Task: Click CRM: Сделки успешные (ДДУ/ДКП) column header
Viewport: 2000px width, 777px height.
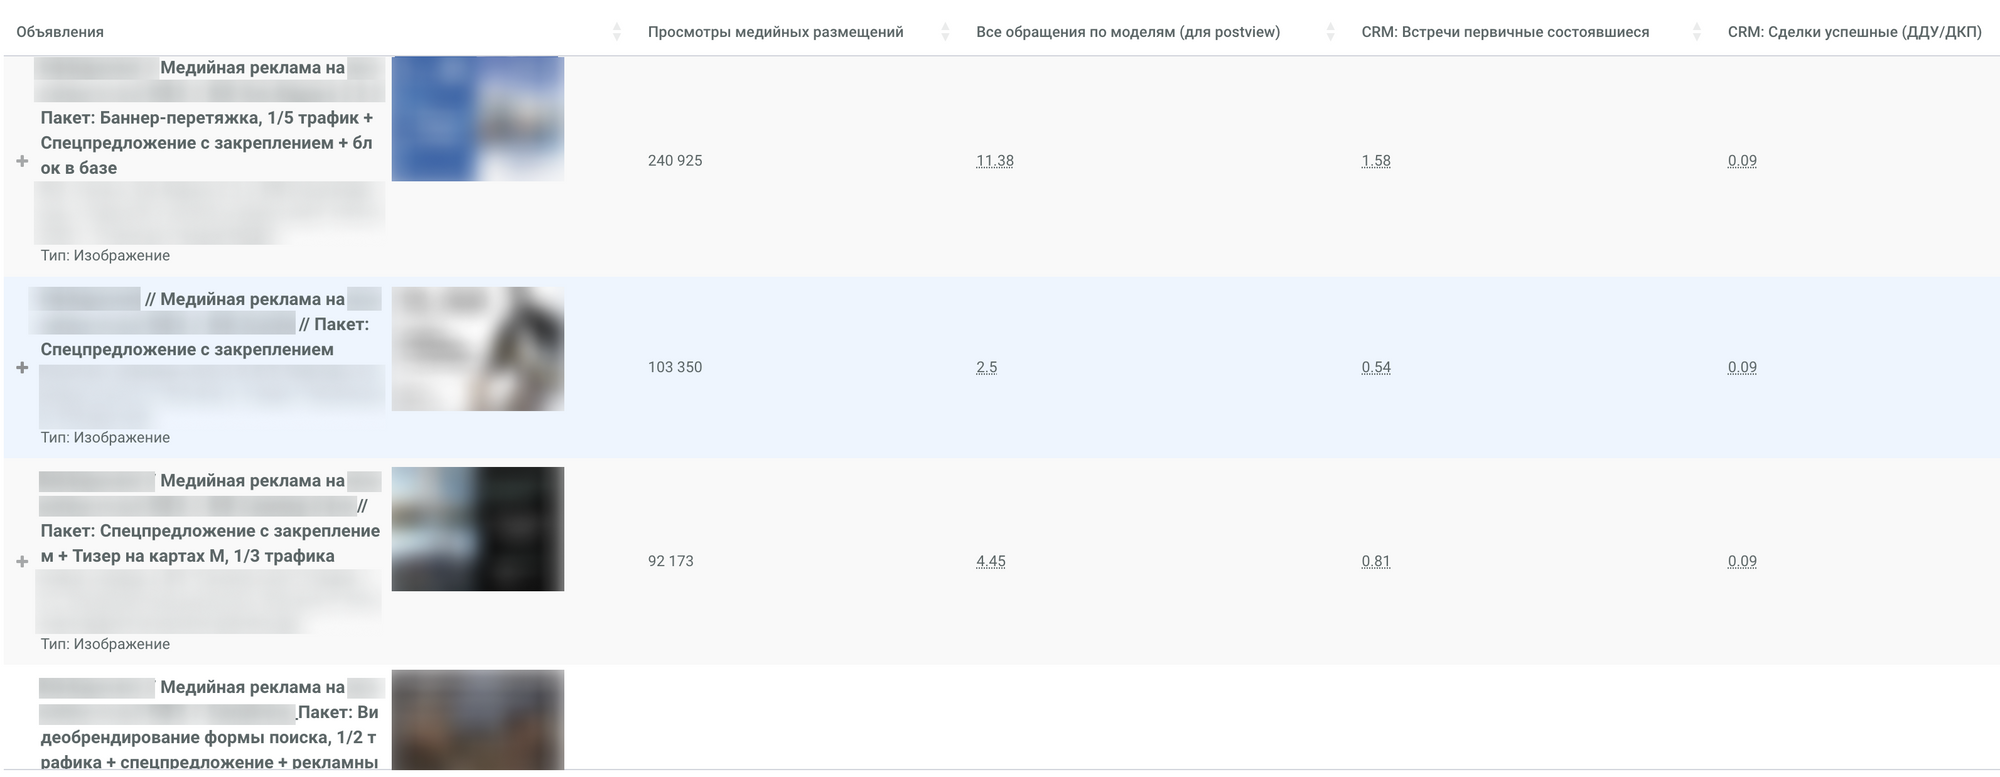Action: [x=1854, y=32]
